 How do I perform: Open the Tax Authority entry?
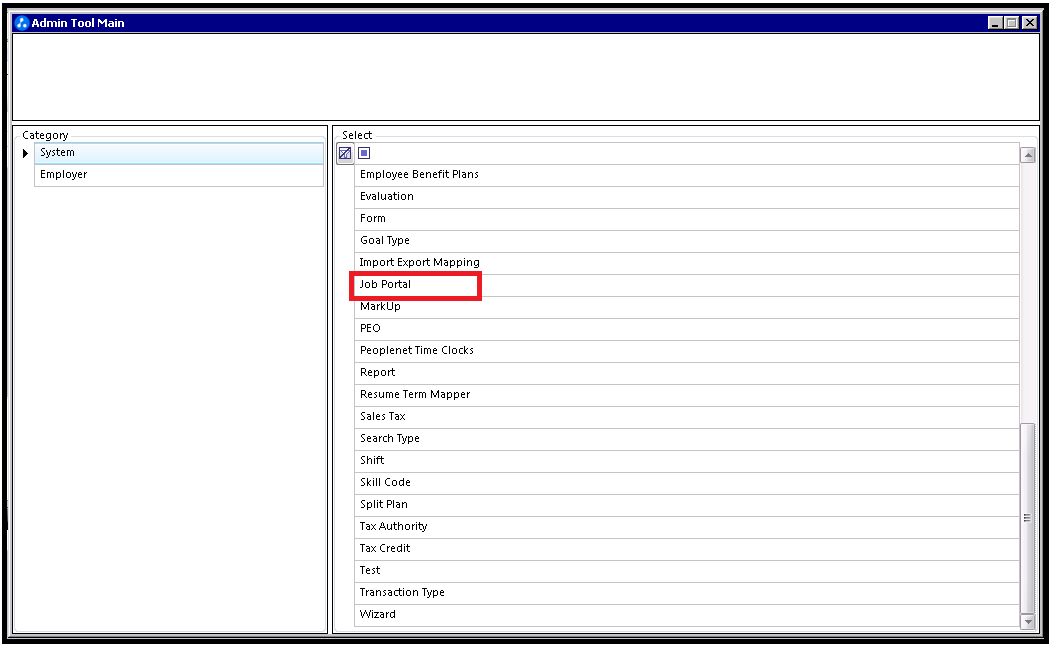coord(393,527)
